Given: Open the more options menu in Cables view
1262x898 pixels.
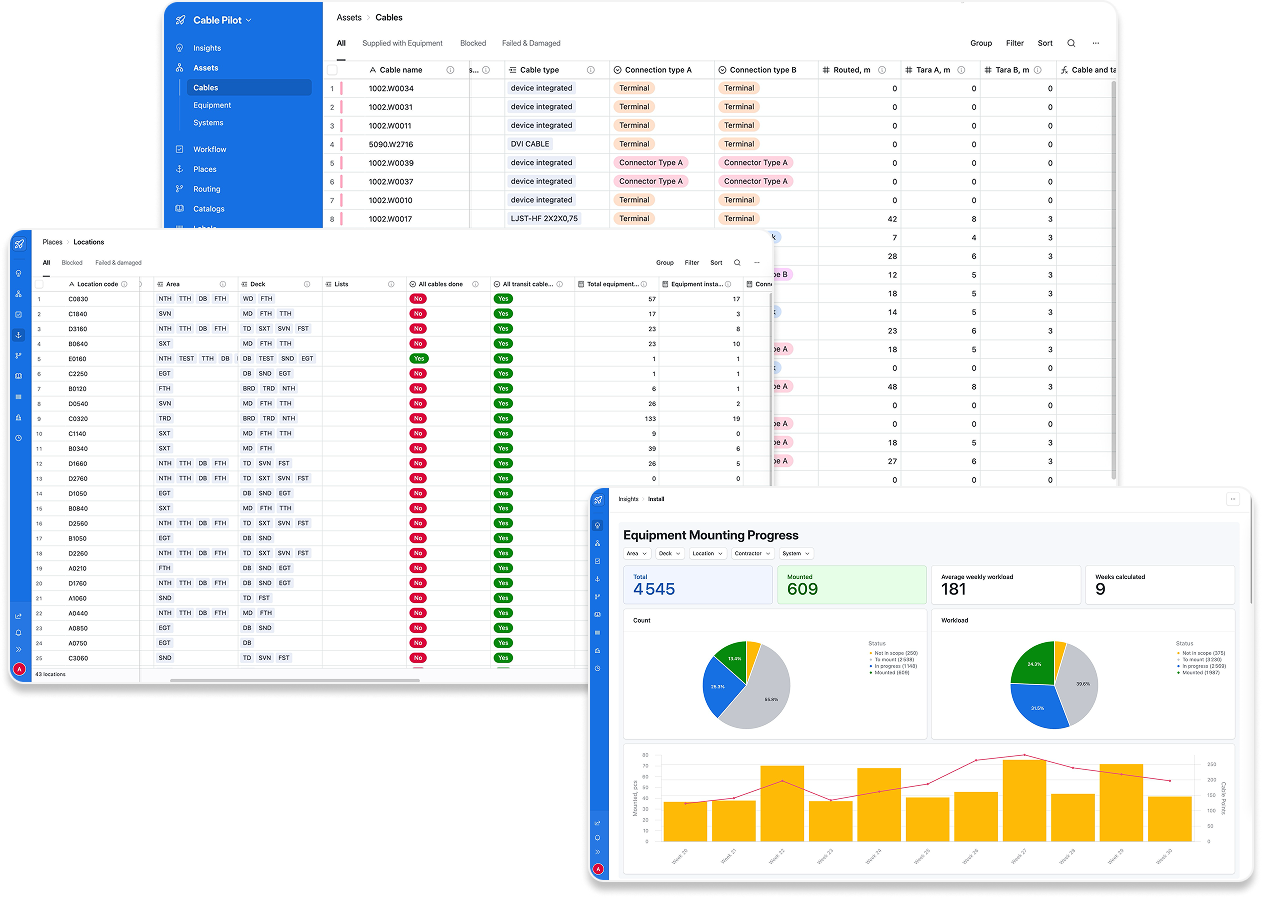Looking at the screenshot, I should point(1096,43).
